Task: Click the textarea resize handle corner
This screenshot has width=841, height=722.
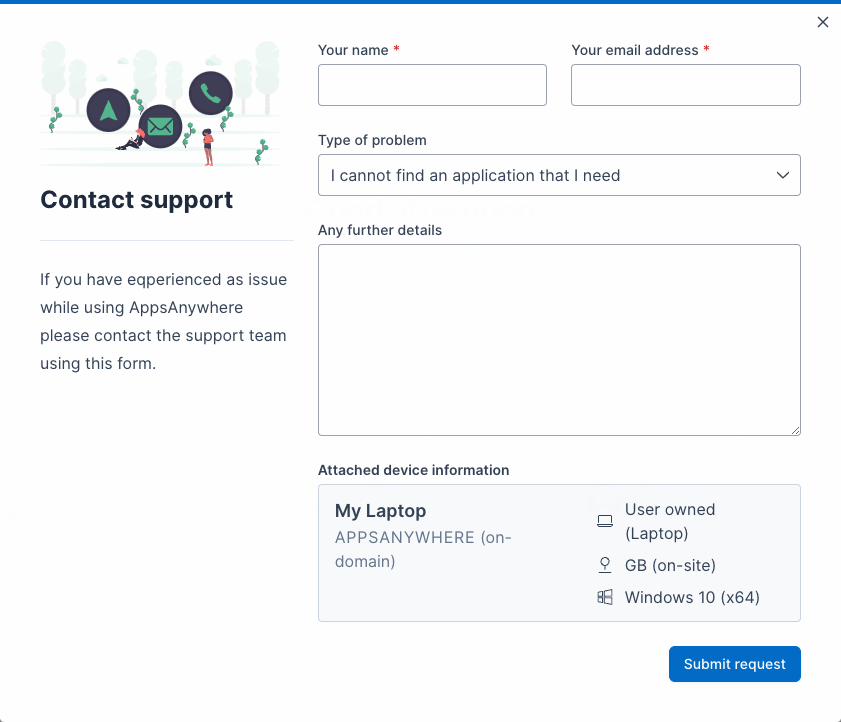Action: 796,431
